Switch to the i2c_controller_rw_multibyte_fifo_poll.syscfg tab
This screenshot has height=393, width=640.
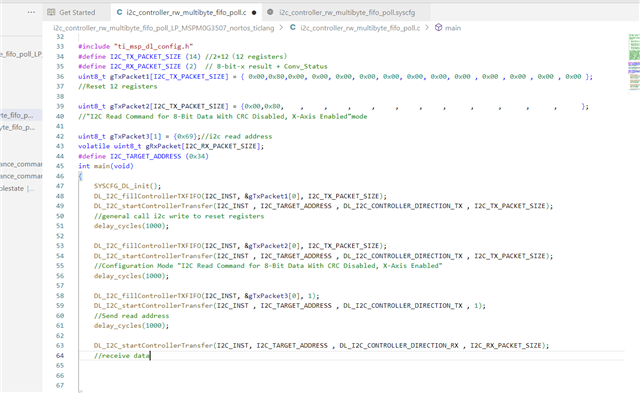[x=346, y=12]
